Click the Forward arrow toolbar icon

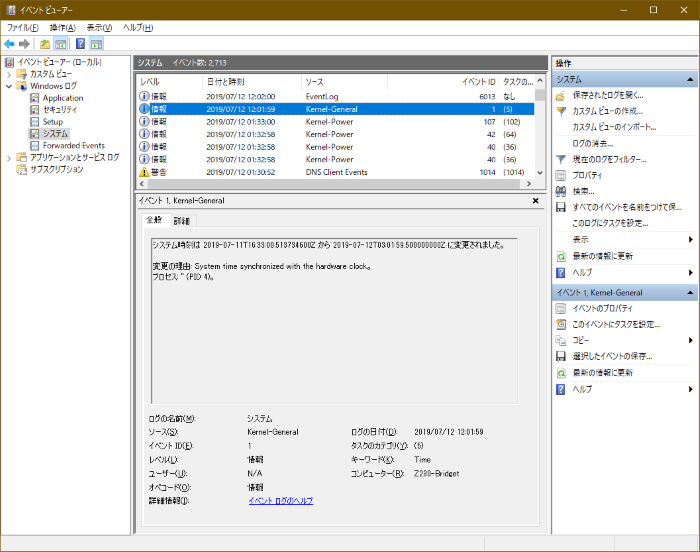25,44
